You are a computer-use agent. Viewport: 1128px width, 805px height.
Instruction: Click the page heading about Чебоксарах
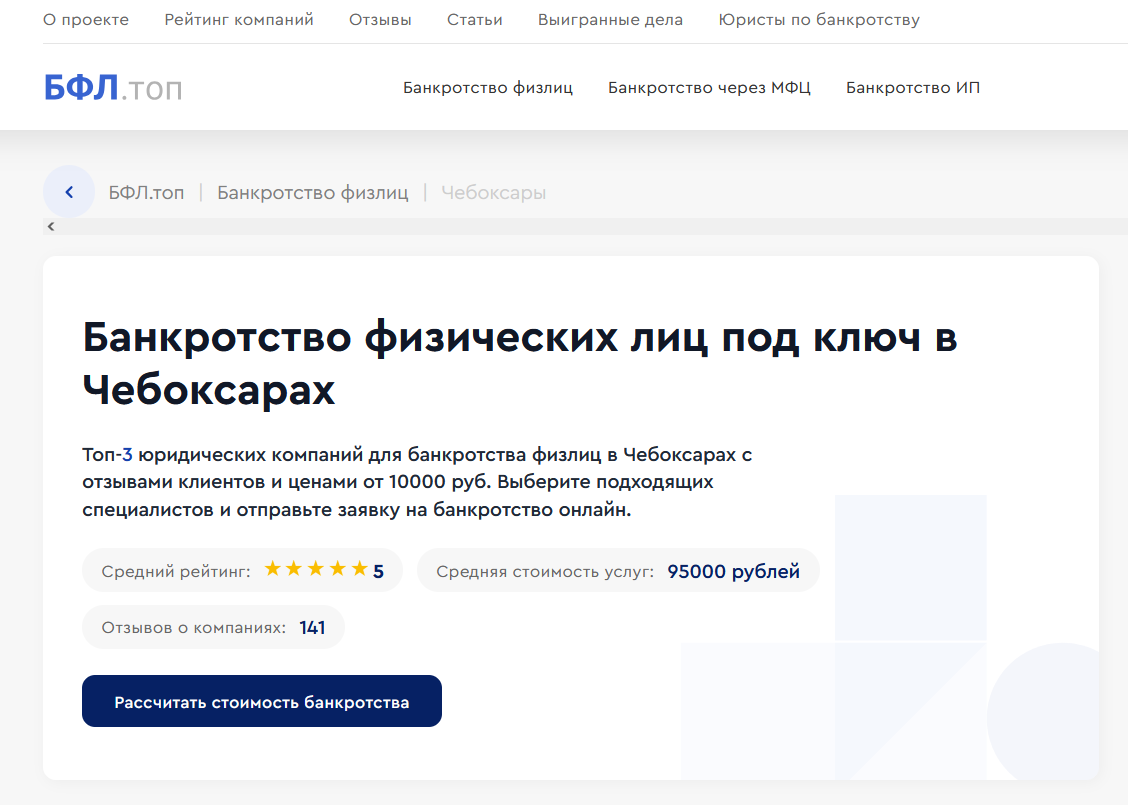tap(519, 363)
